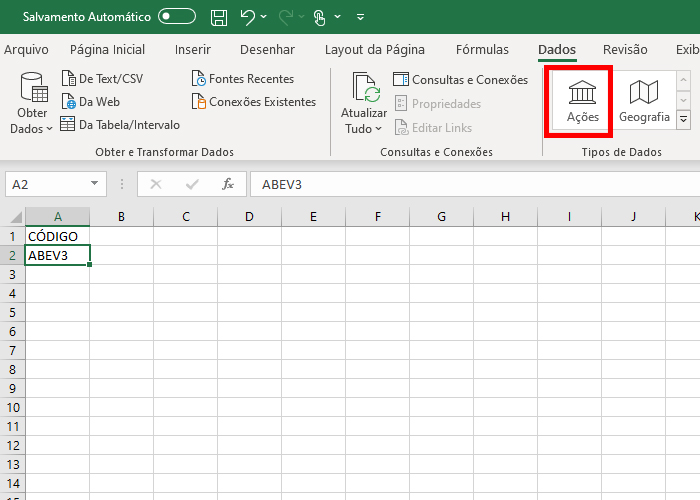Open Customize Quick Access Toolbar dropdown
Image resolution: width=700 pixels, height=500 pixels.
click(360, 17)
